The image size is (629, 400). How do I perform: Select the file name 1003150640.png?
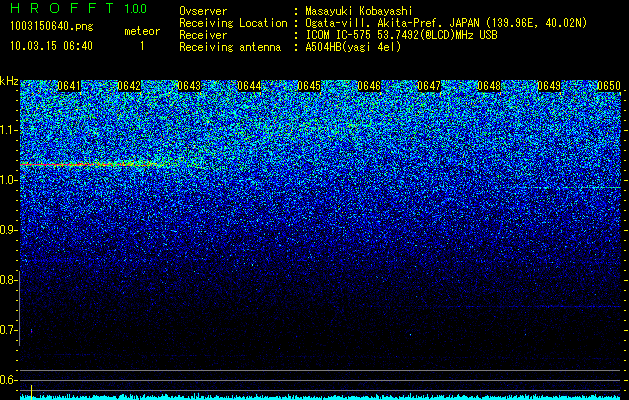click(52, 26)
